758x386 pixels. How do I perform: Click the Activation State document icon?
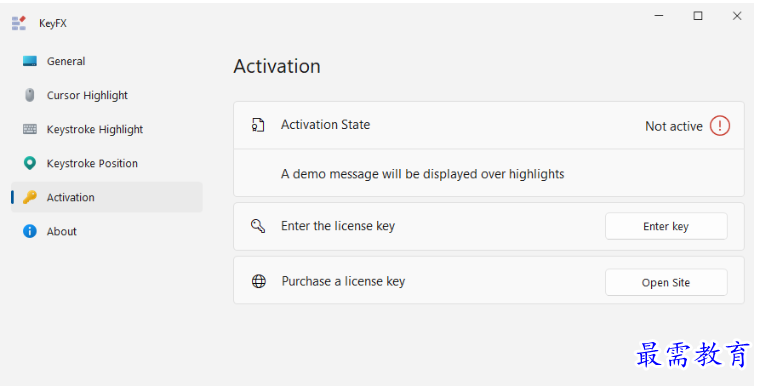pos(258,125)
